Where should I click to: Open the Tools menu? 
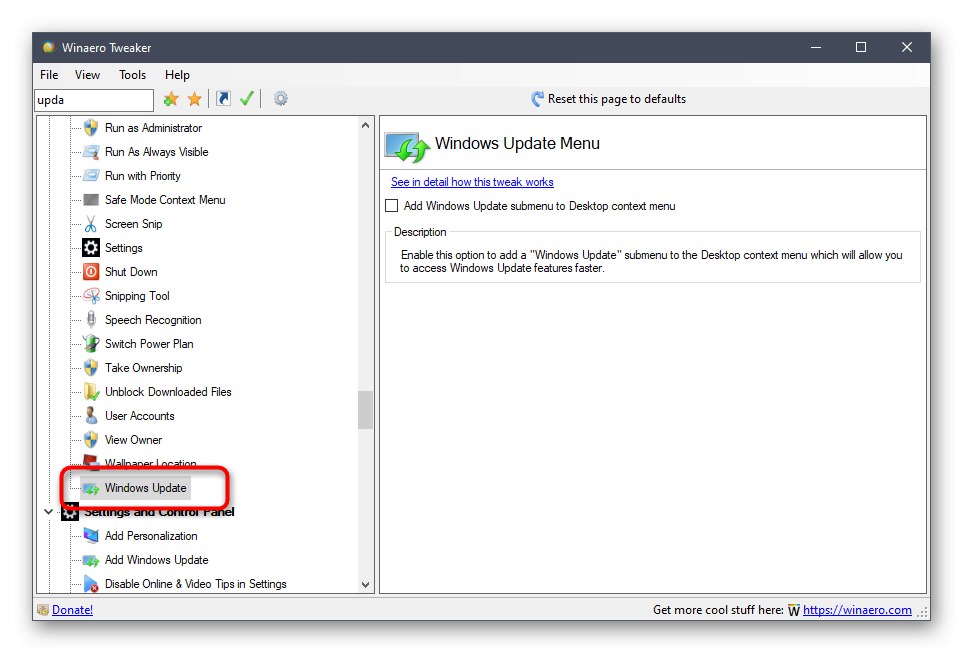pos(132,75)
